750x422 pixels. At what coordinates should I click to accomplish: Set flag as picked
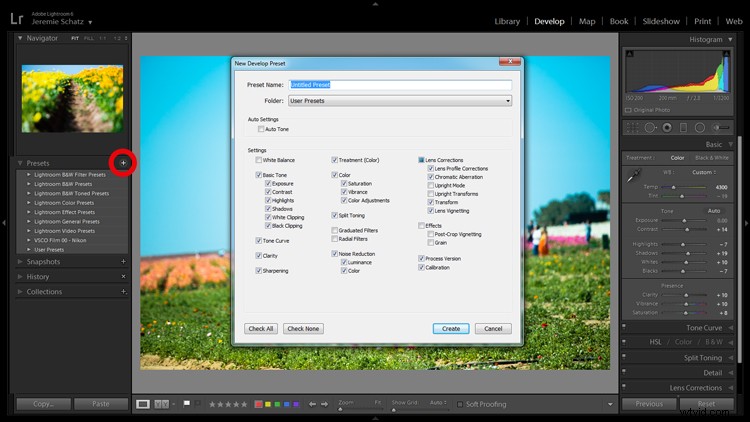[187, 404]
